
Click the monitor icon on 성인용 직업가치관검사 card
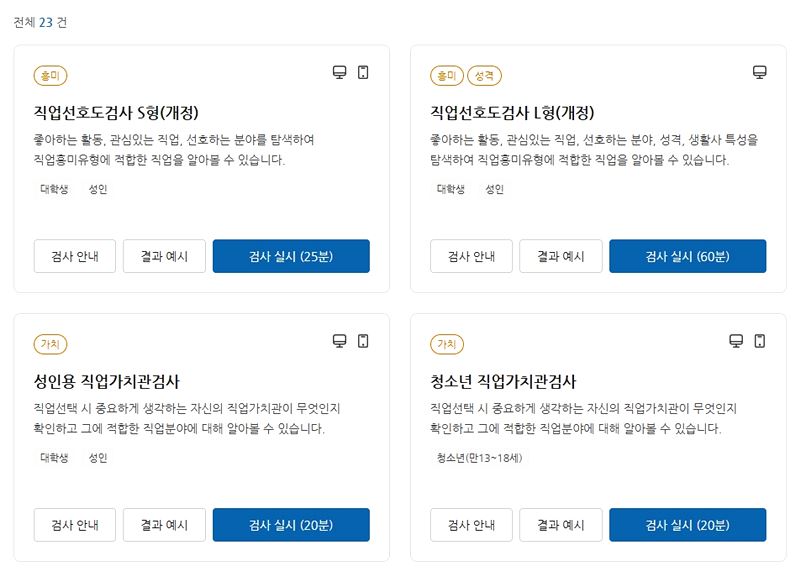click(x=337, y=341)
